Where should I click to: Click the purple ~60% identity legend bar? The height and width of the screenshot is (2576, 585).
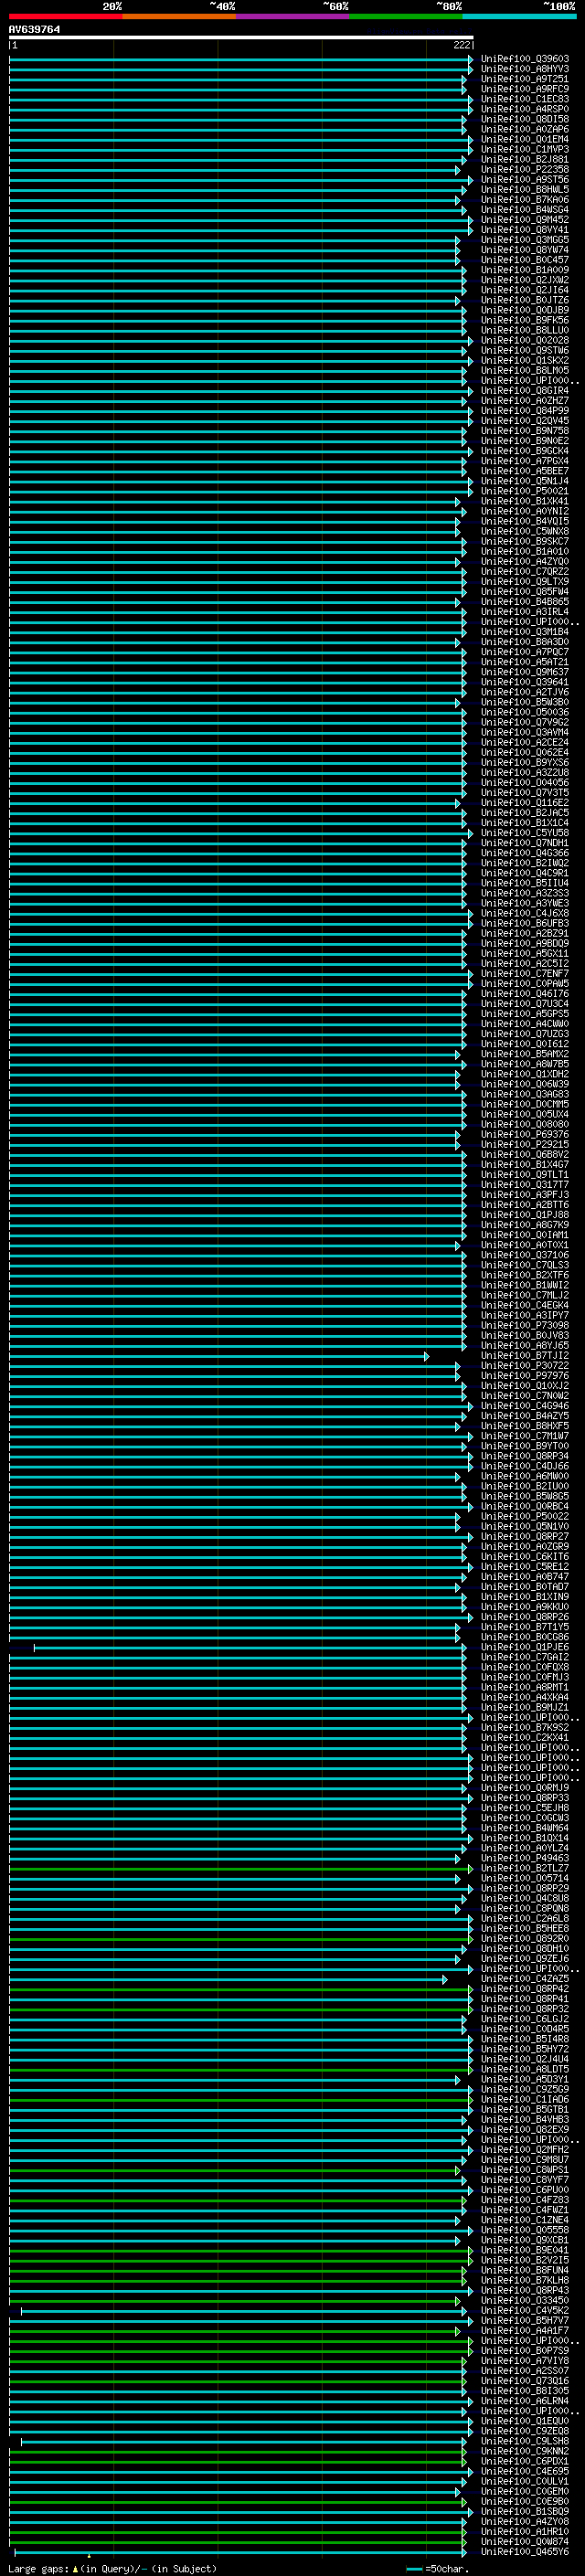tap(292, 16)
